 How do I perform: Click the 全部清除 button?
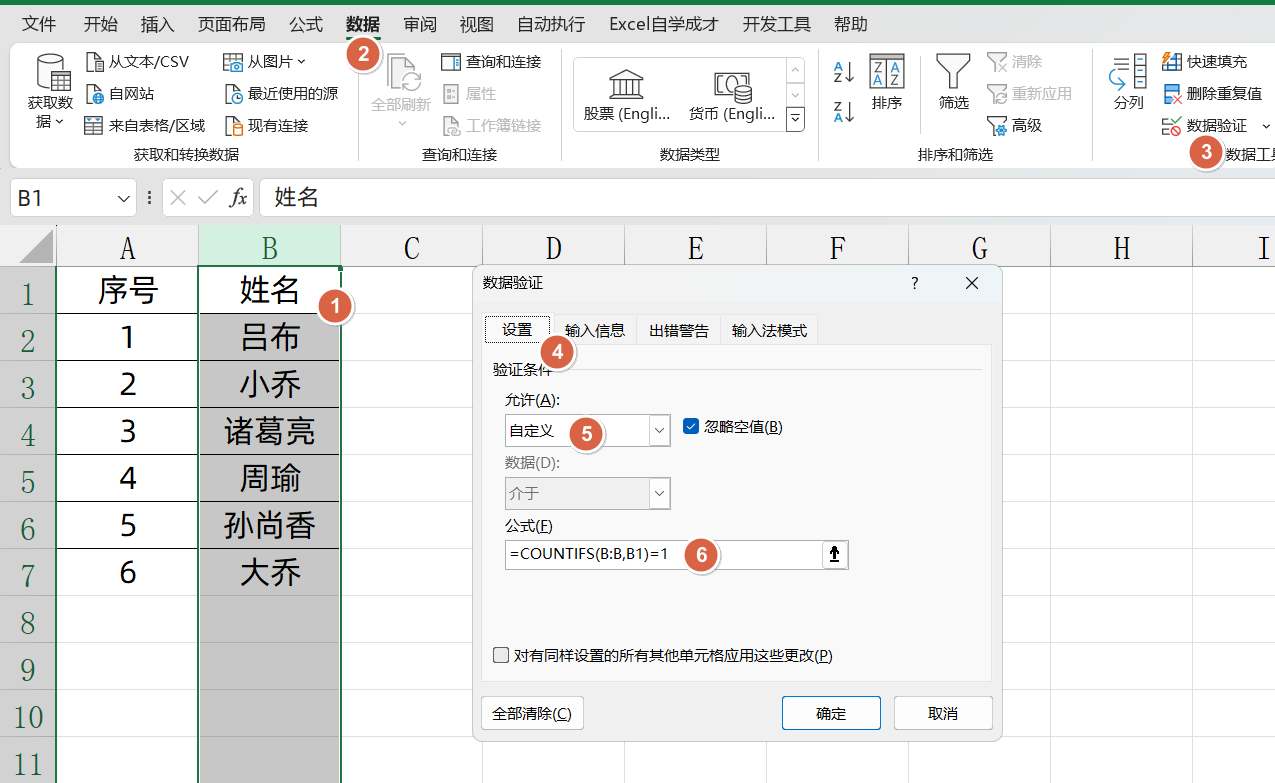click(x=532, y=713)
